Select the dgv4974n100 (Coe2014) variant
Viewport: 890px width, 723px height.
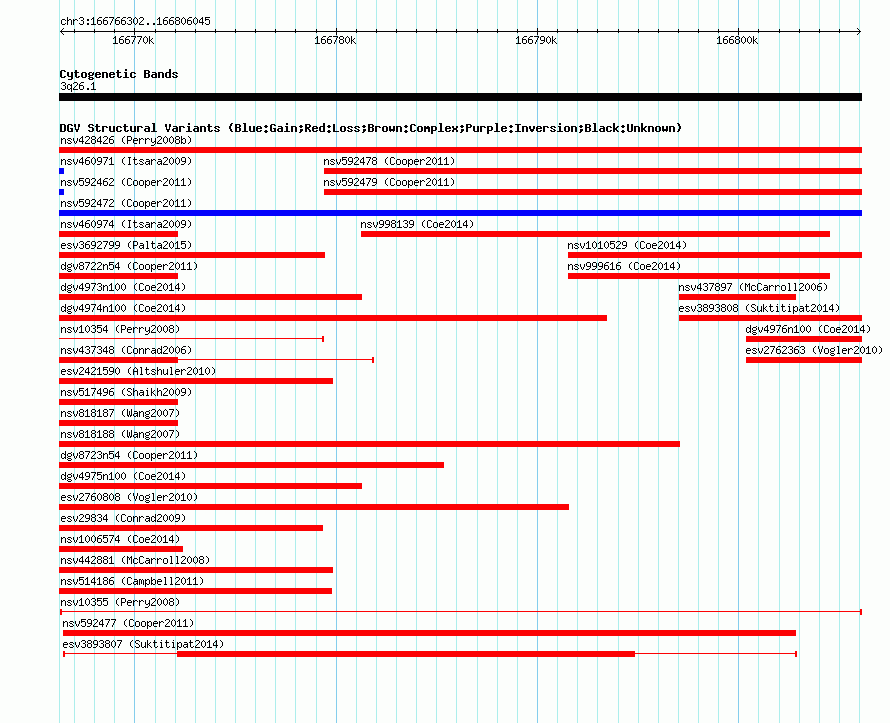[123, 308]
